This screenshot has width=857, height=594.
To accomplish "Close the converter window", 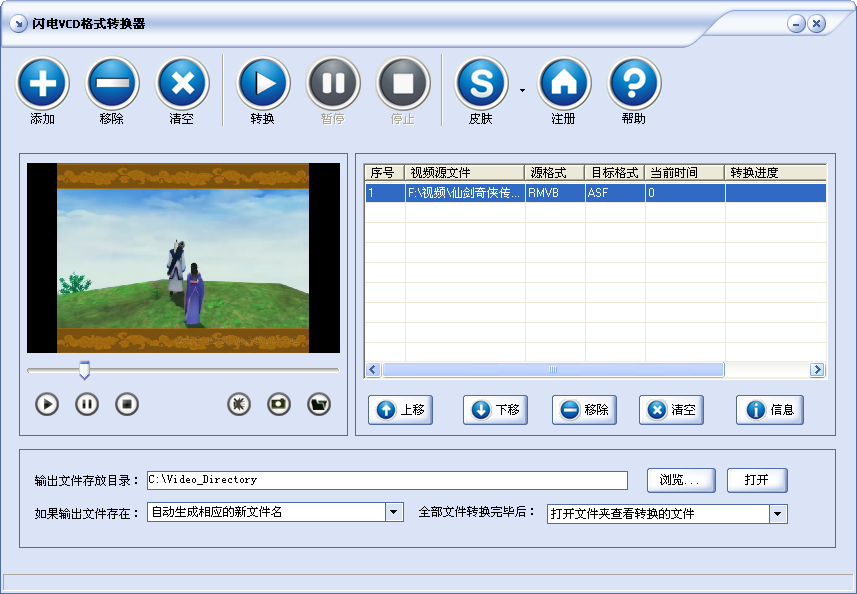I will 817,23.
